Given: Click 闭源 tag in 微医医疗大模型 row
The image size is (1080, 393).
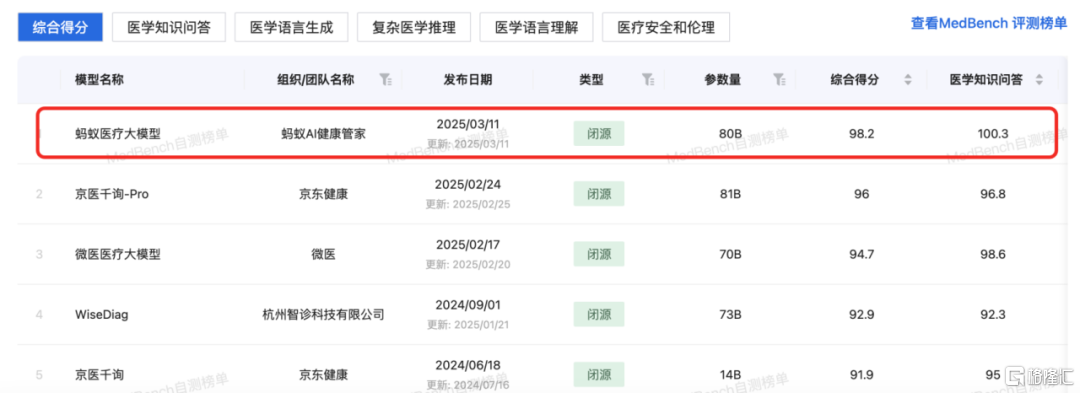Looking at the screenshot, I should 599,254.
